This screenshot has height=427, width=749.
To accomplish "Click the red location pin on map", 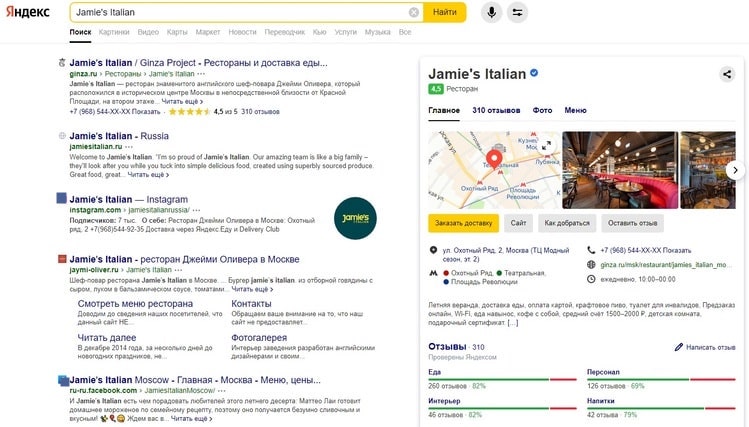I will click(494, 159).
